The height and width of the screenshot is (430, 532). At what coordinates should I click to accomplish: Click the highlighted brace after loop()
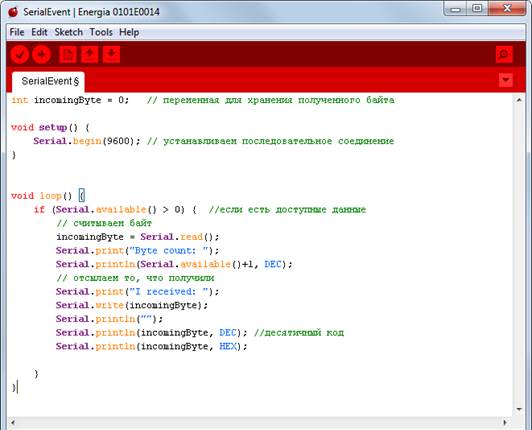click(x=82, y=195)
